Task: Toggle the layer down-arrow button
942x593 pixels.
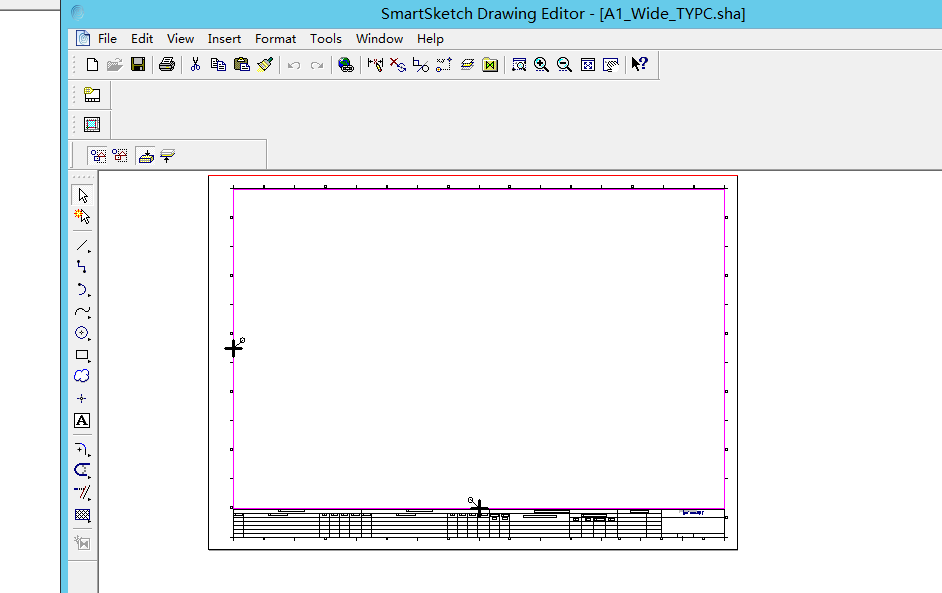Action: [x=146, y=156]
